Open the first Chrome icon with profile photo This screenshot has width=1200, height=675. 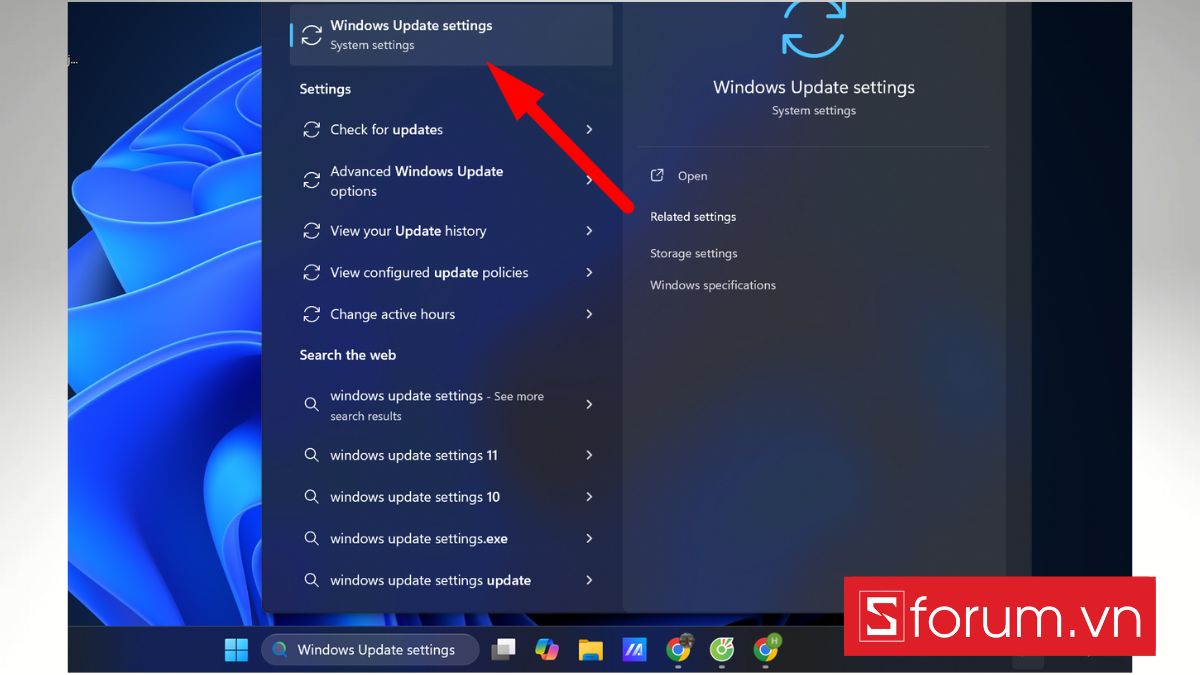point(679,649)
